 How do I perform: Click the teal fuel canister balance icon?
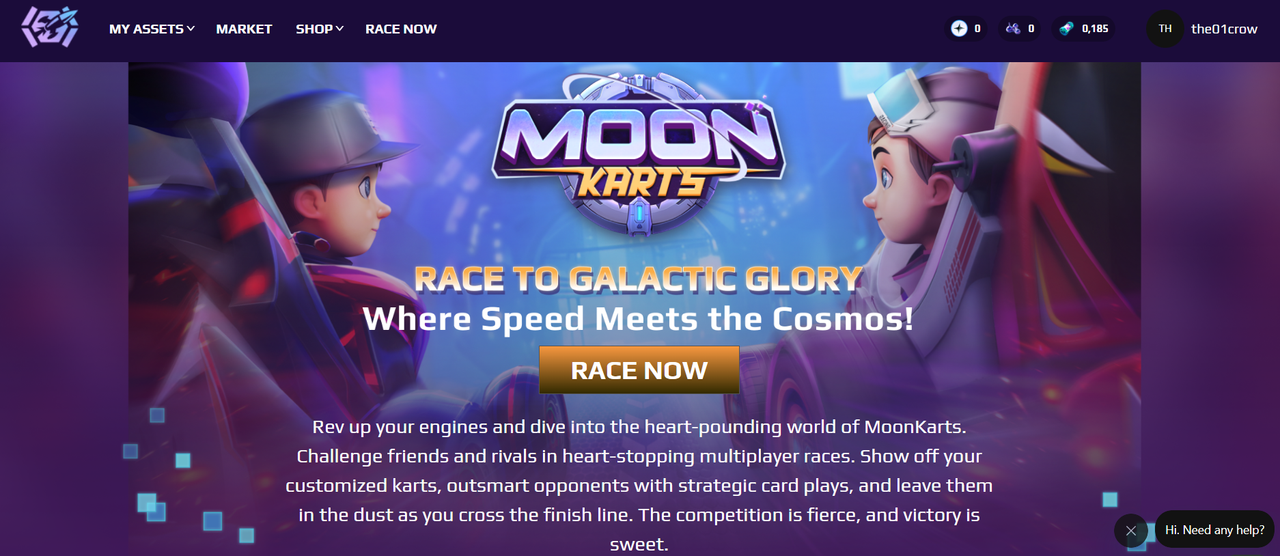pos(1067,29)
